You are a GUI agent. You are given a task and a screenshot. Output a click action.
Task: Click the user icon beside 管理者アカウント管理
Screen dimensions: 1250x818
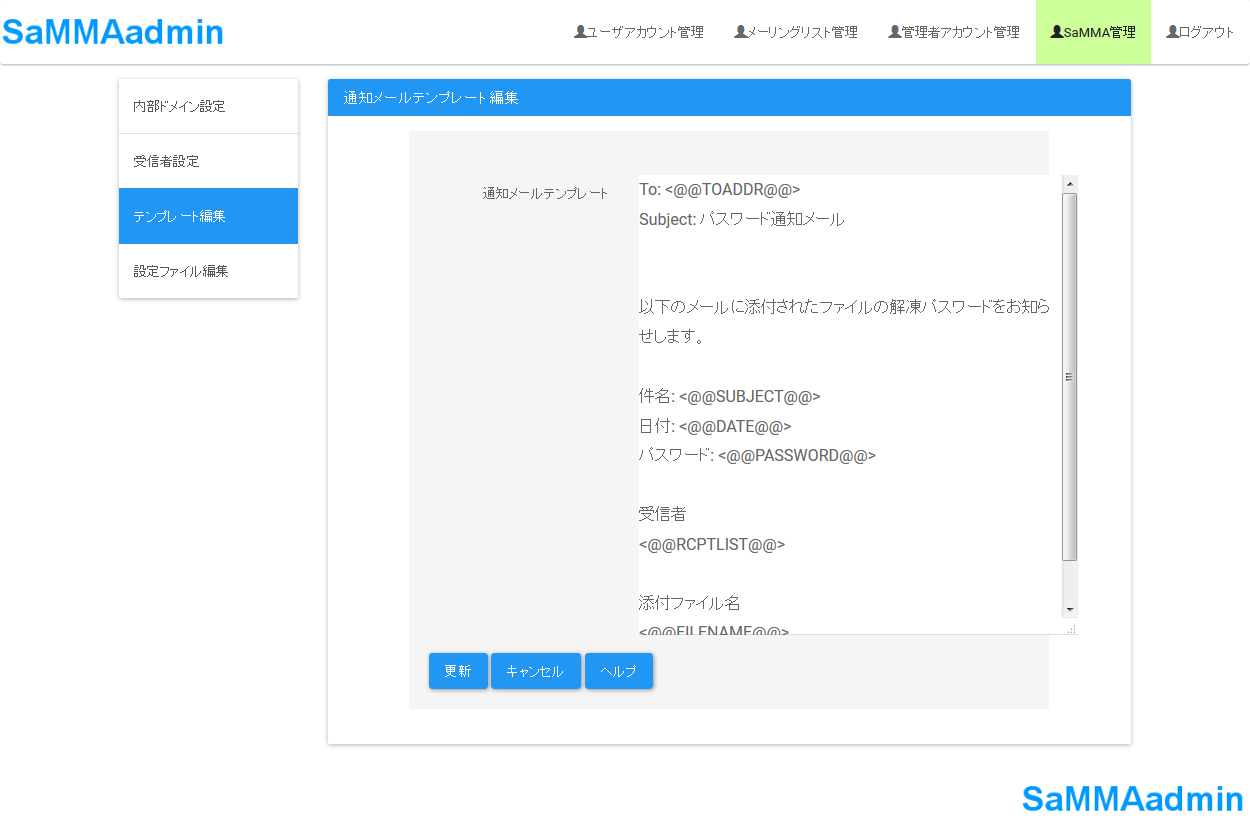click(894, 32)
